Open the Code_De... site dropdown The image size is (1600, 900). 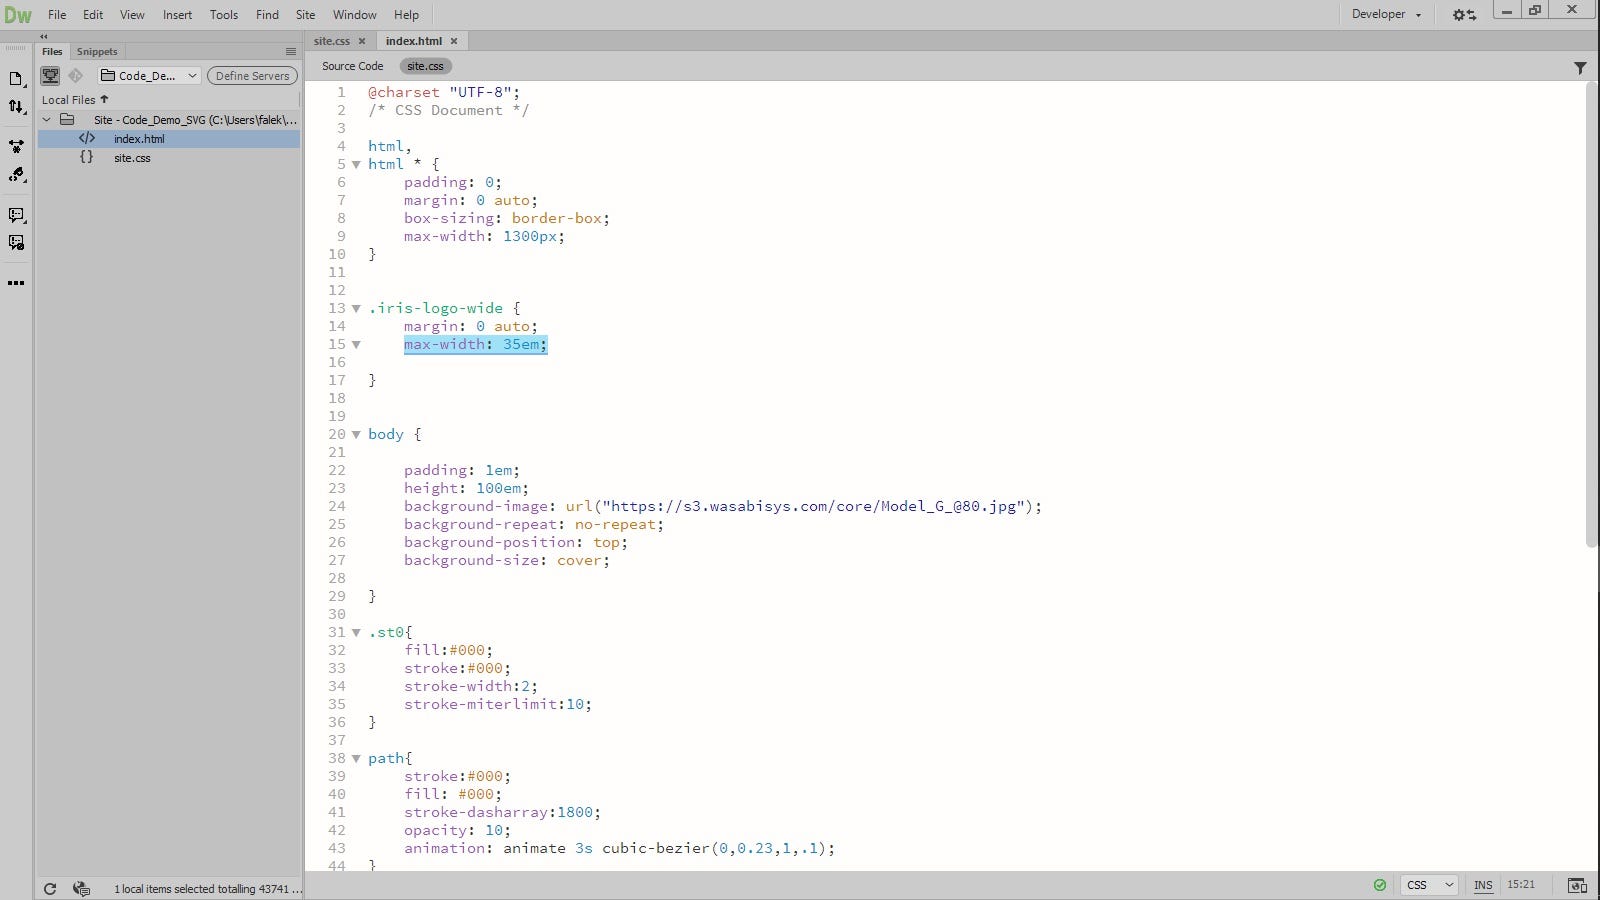(x=148, y=76)
